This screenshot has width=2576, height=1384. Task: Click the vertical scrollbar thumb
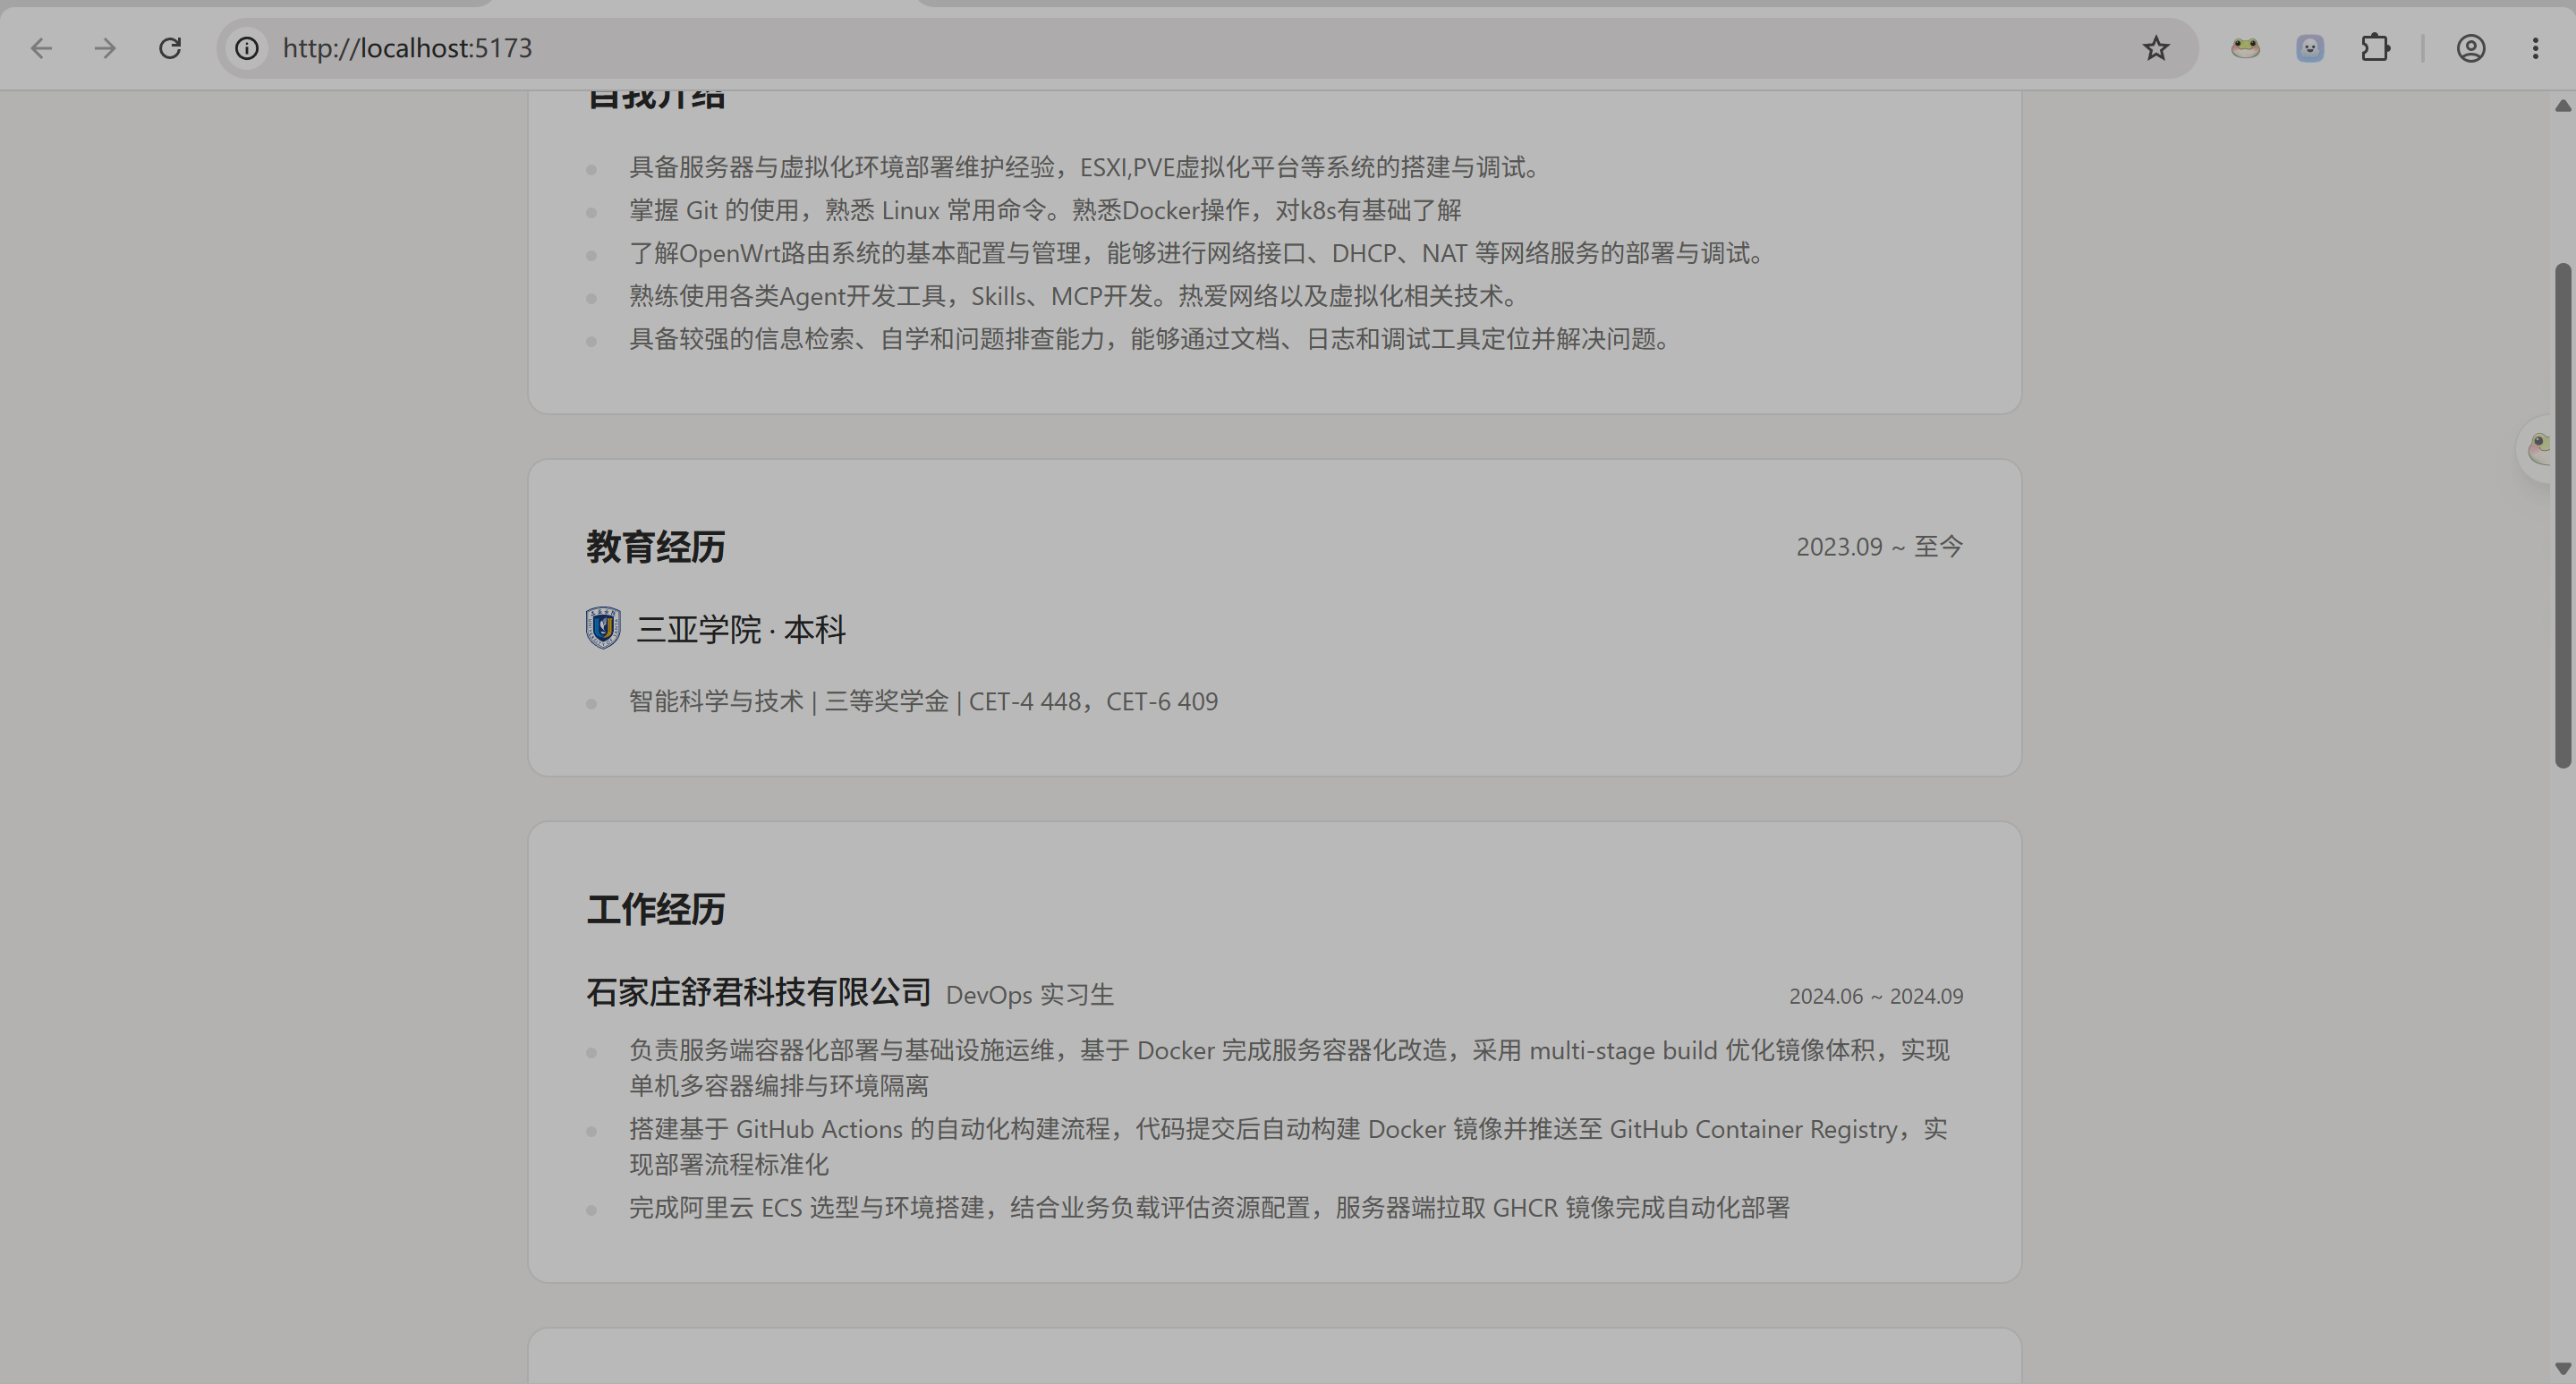[2563, 516]
